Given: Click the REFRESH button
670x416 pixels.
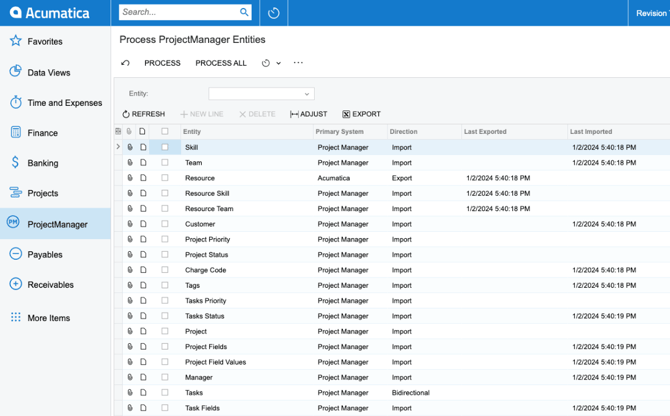Looking at the screenshot, I should pyautogui.click(x=144, y=114).
